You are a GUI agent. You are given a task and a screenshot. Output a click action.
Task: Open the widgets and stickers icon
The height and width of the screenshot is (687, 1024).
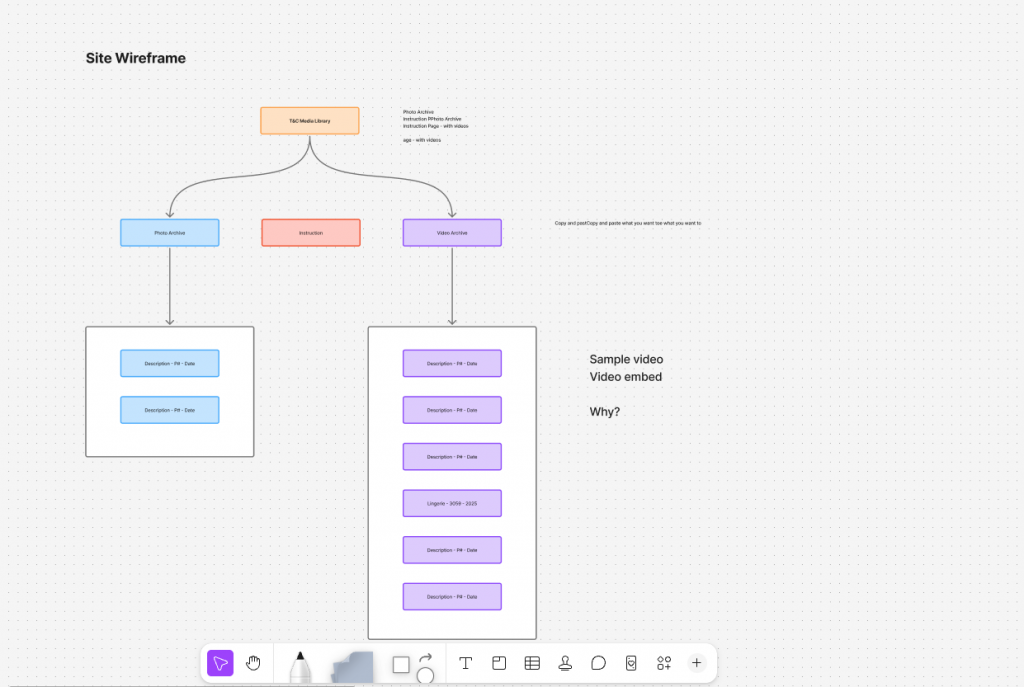664,663
